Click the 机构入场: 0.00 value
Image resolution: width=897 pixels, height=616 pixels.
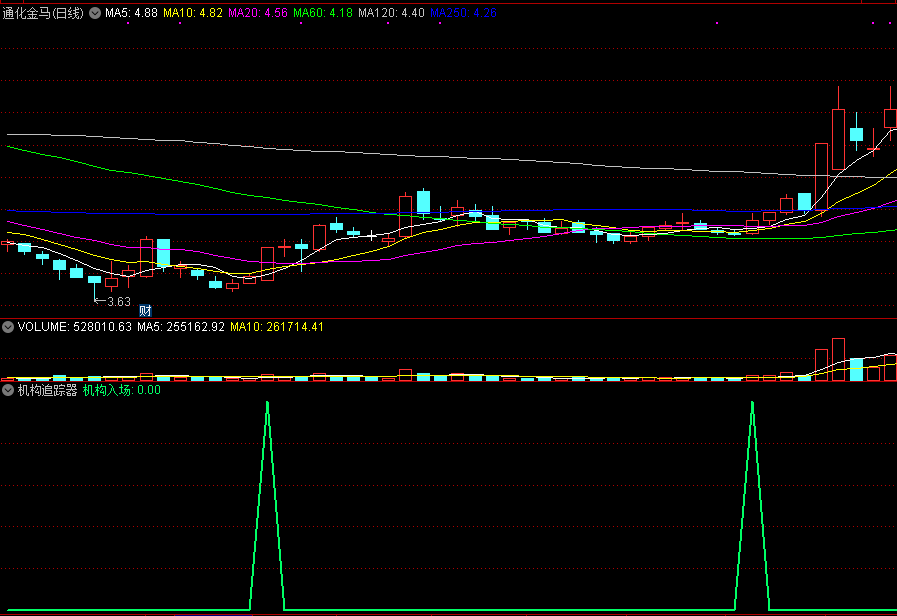click(122, 391)
